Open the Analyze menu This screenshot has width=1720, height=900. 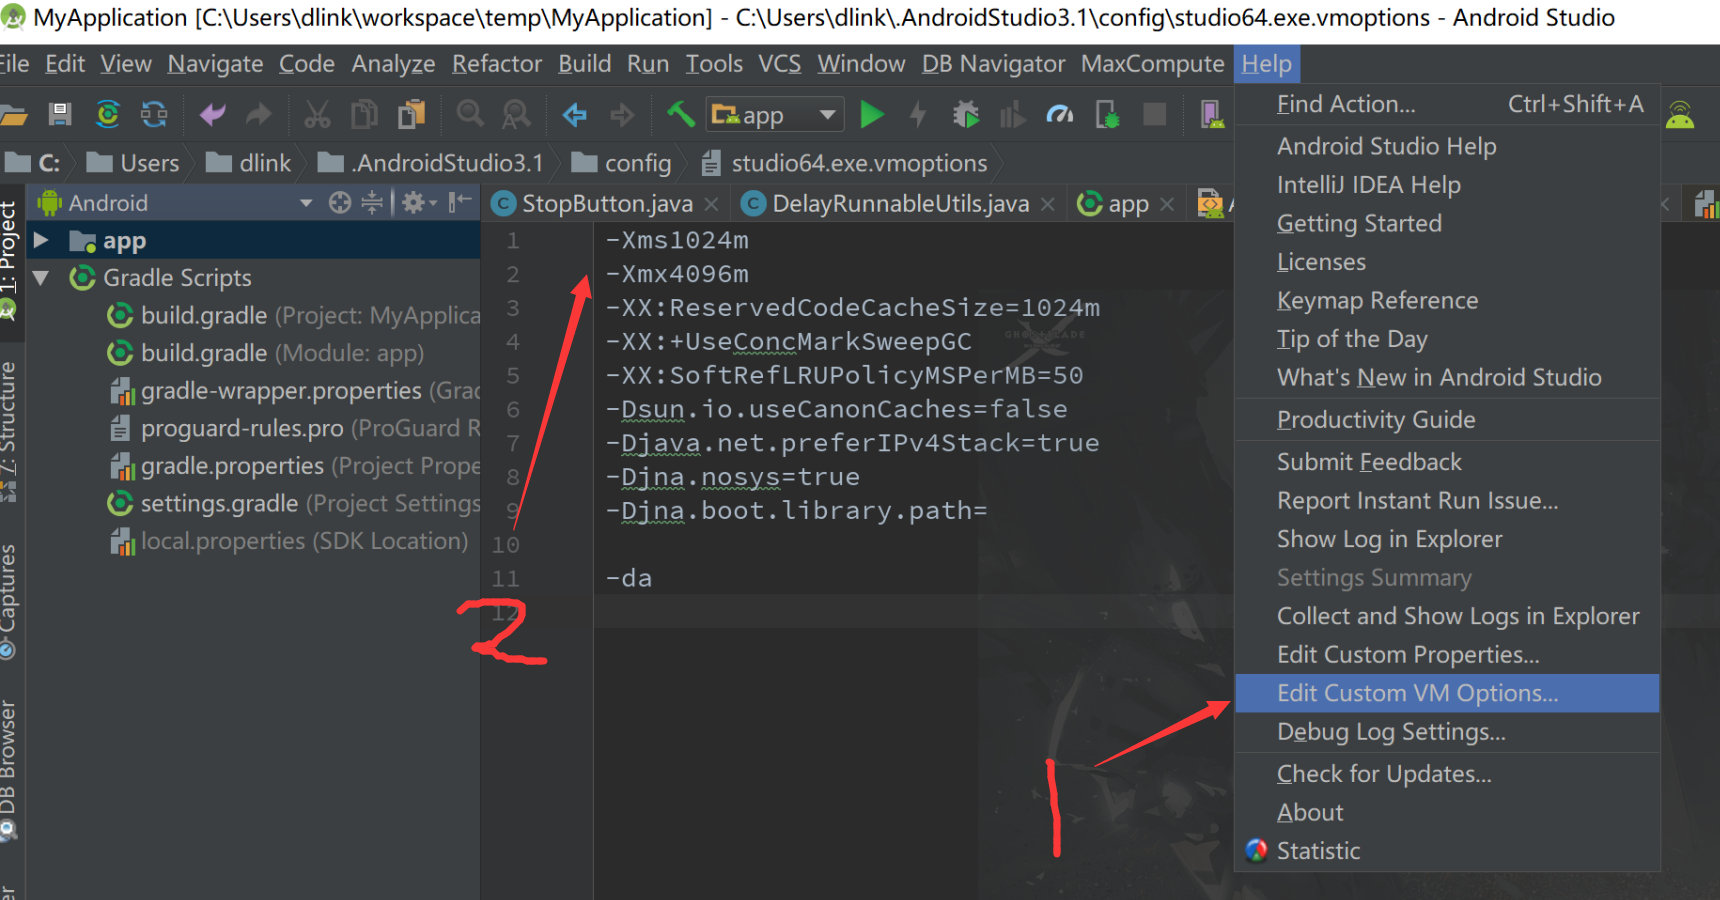tap(393, 64)
